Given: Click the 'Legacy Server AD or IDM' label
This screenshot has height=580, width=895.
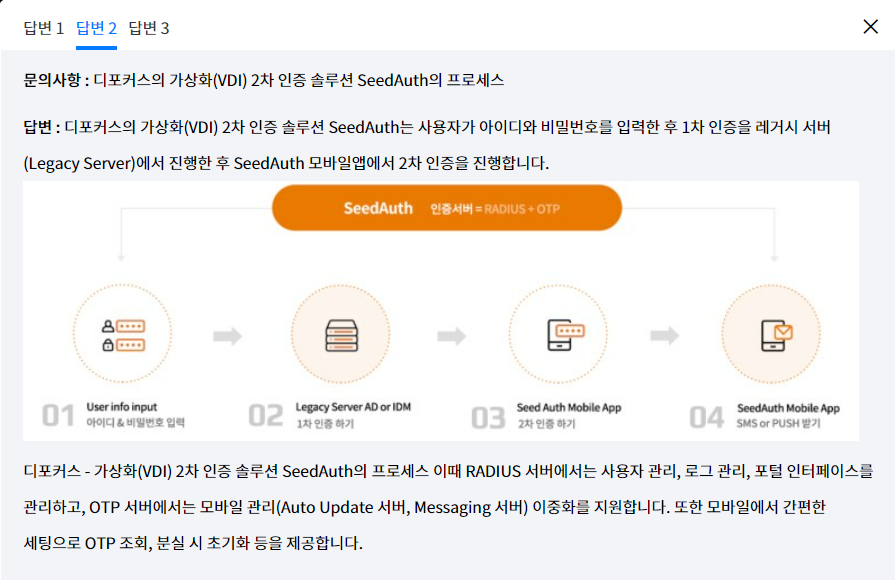Looking at the screenshot, I should [353, 407].
